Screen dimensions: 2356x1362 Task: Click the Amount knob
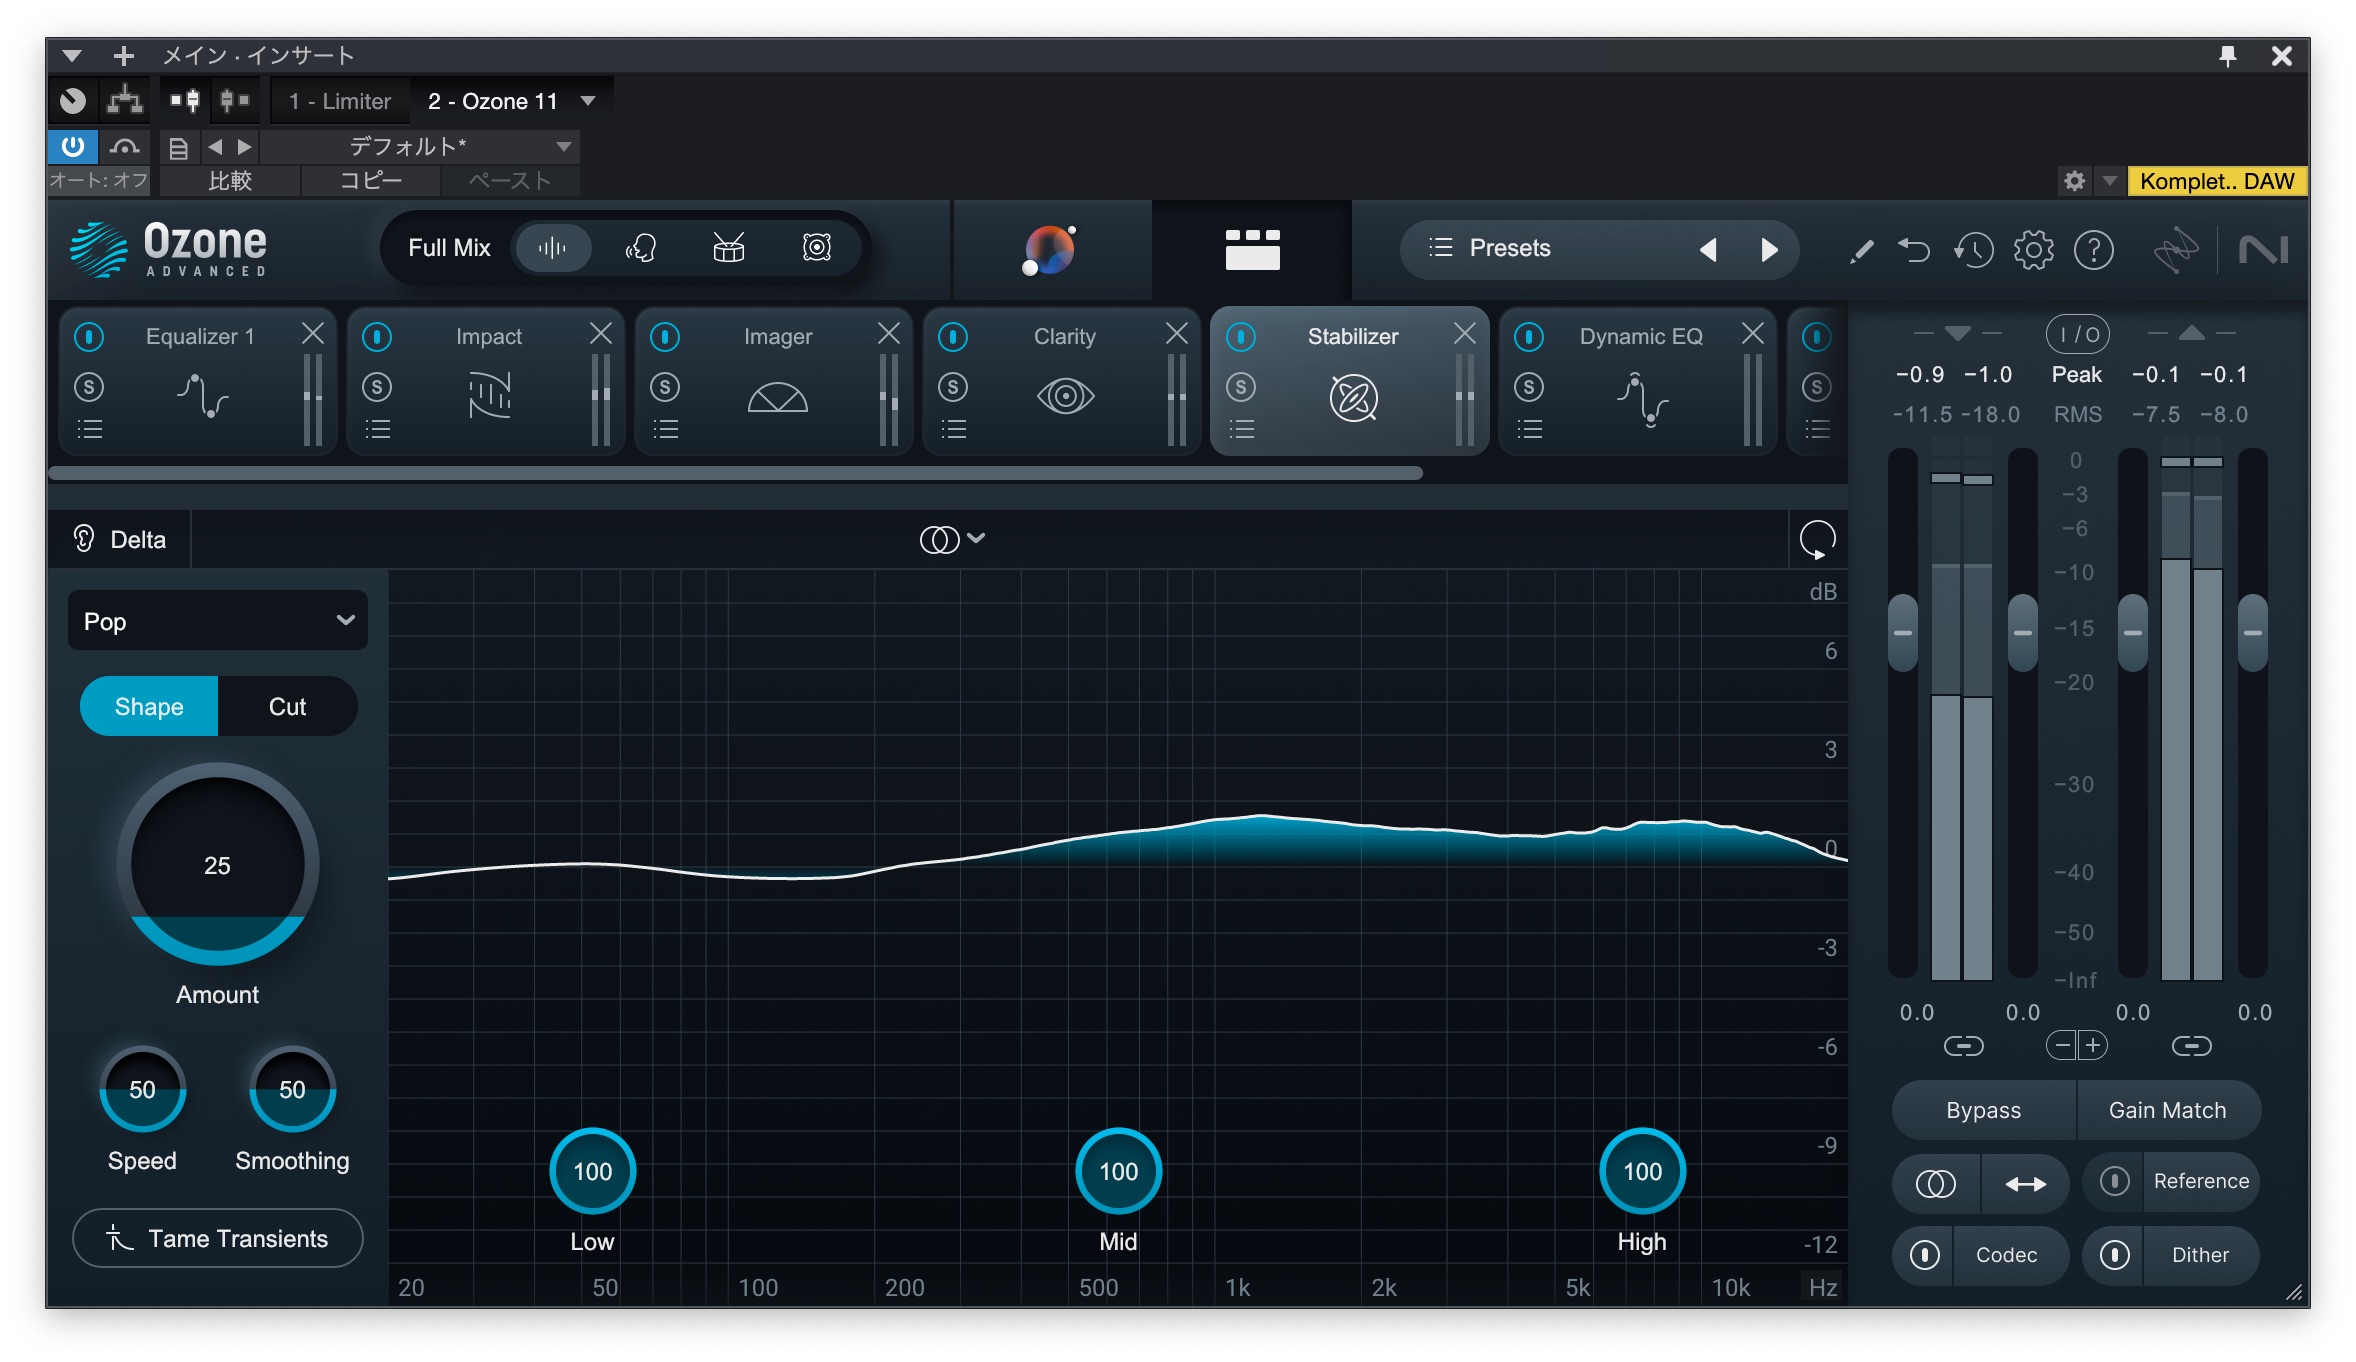[217, 864]
